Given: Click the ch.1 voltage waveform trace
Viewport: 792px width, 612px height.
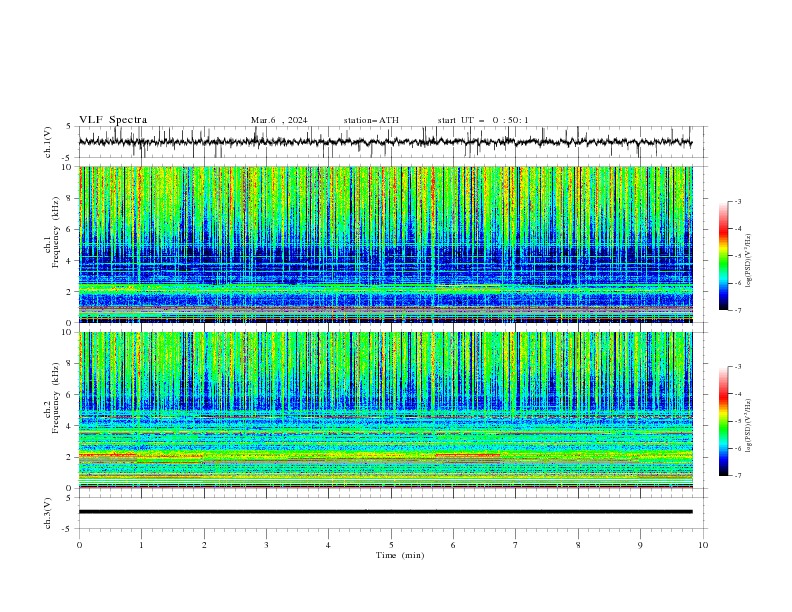Looking at the screenshot, I should pyautogui.click(x=386, y=142).
